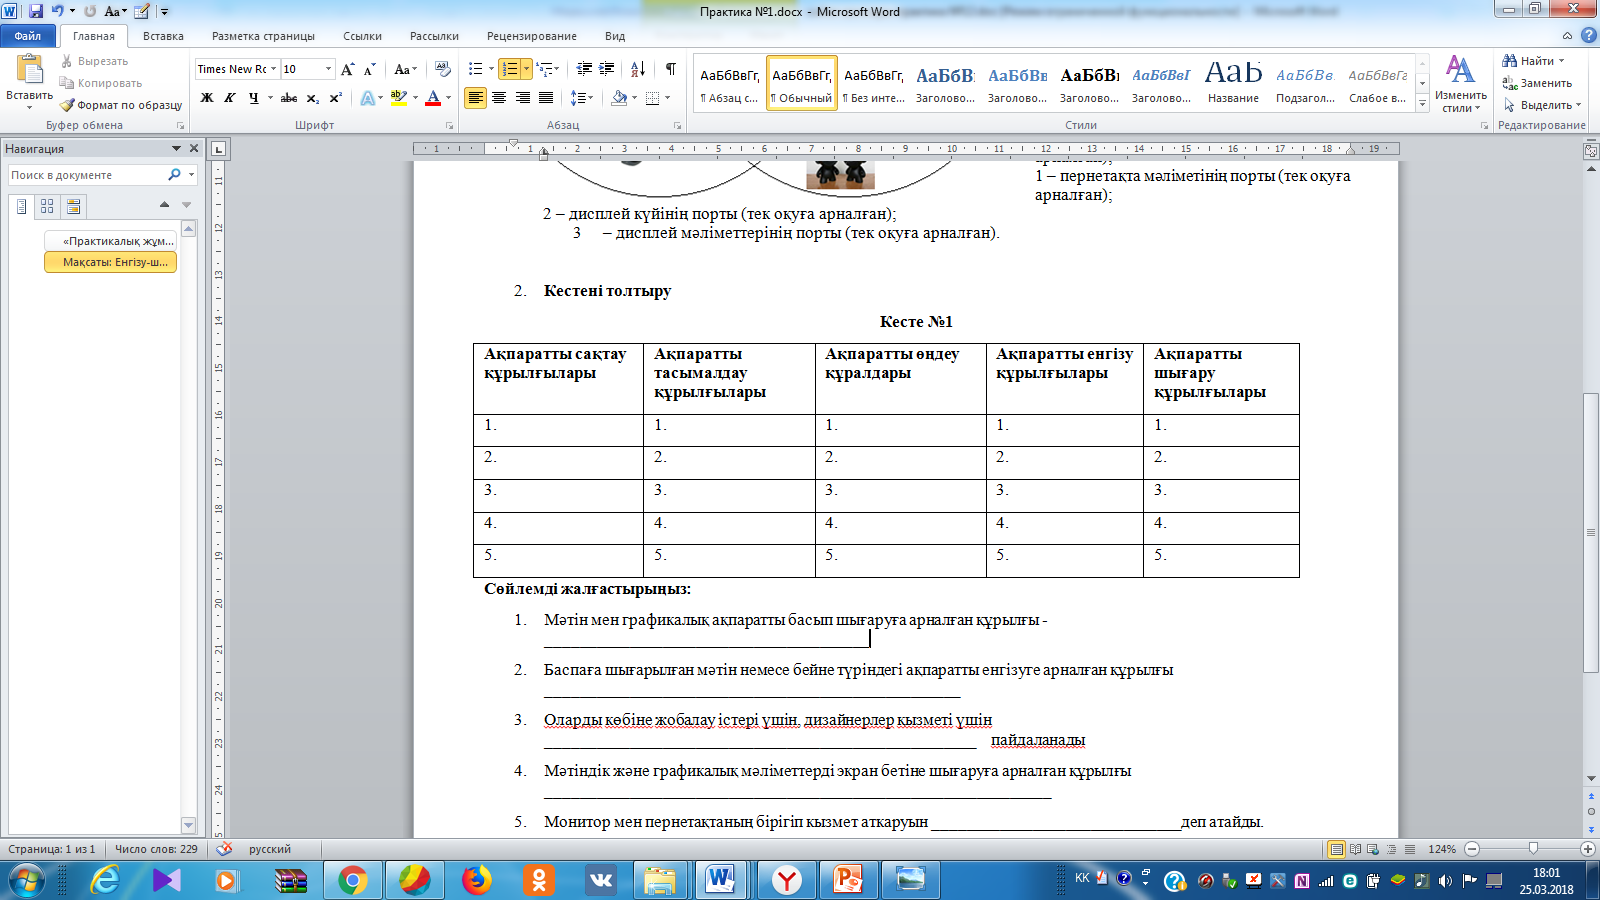
Task: Switch to the Вставка tab
Action: (x=163, y=36)
